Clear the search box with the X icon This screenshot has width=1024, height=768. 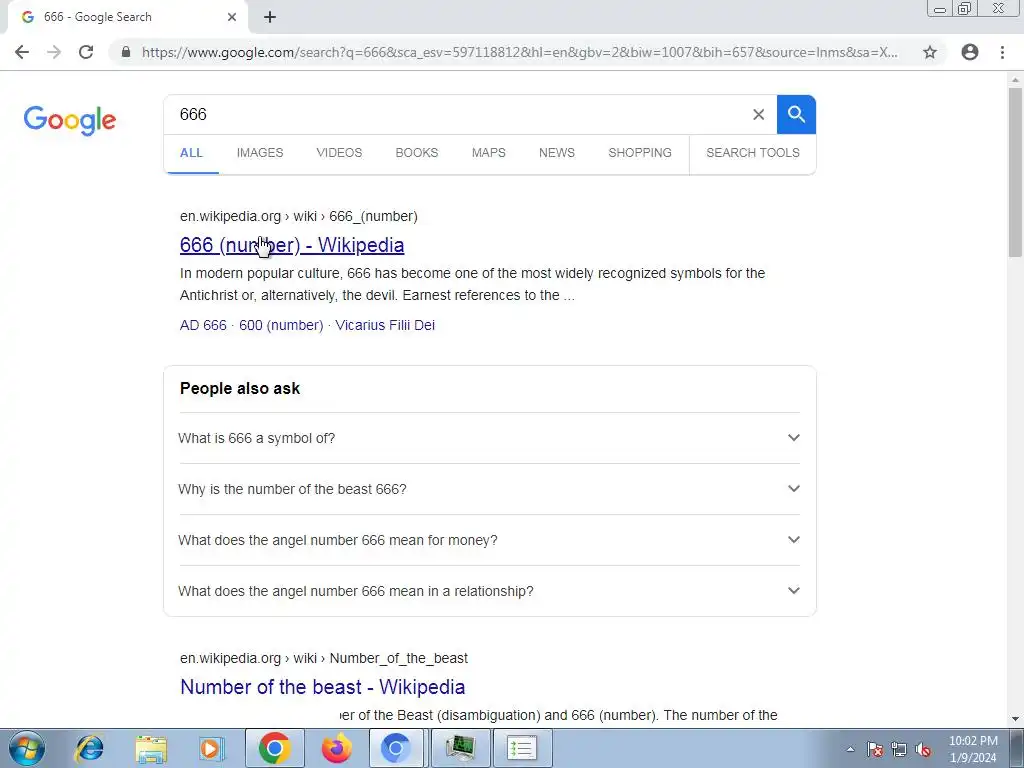coord(758,114)
